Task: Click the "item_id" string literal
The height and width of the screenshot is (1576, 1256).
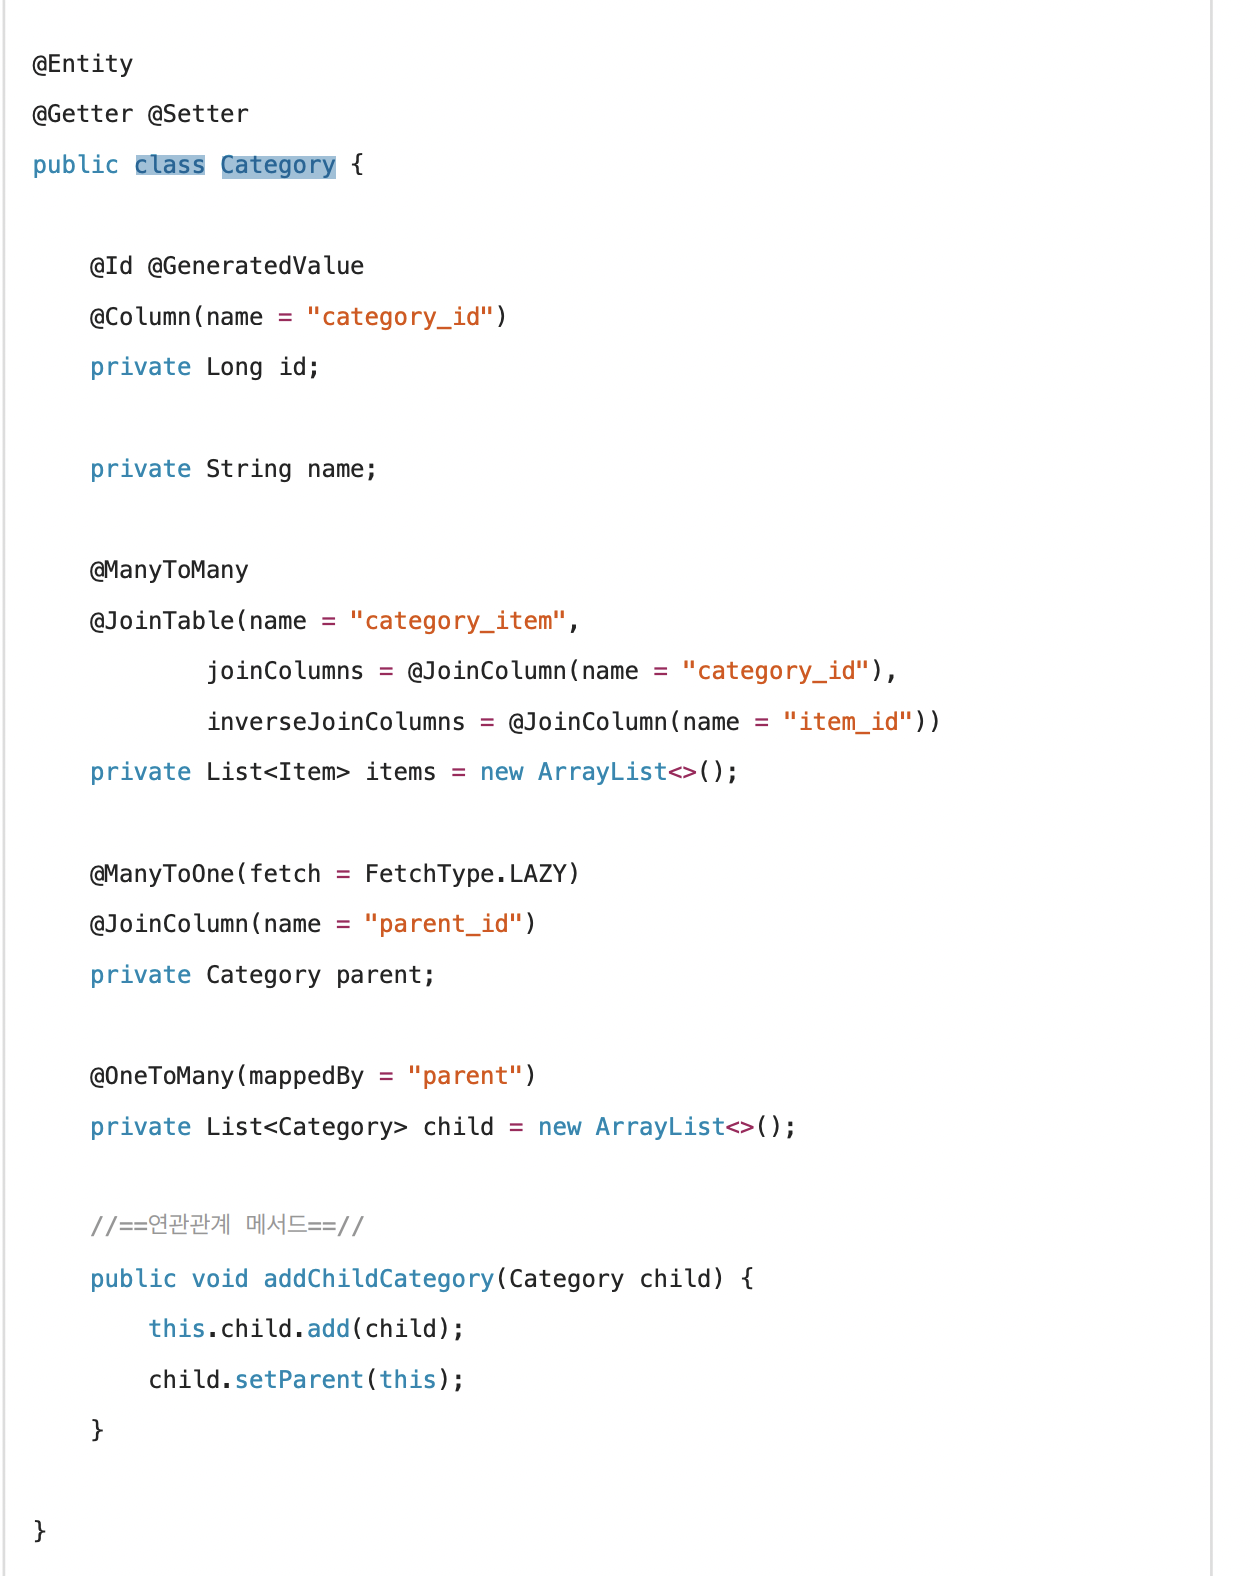Action: tap(848, 722)
